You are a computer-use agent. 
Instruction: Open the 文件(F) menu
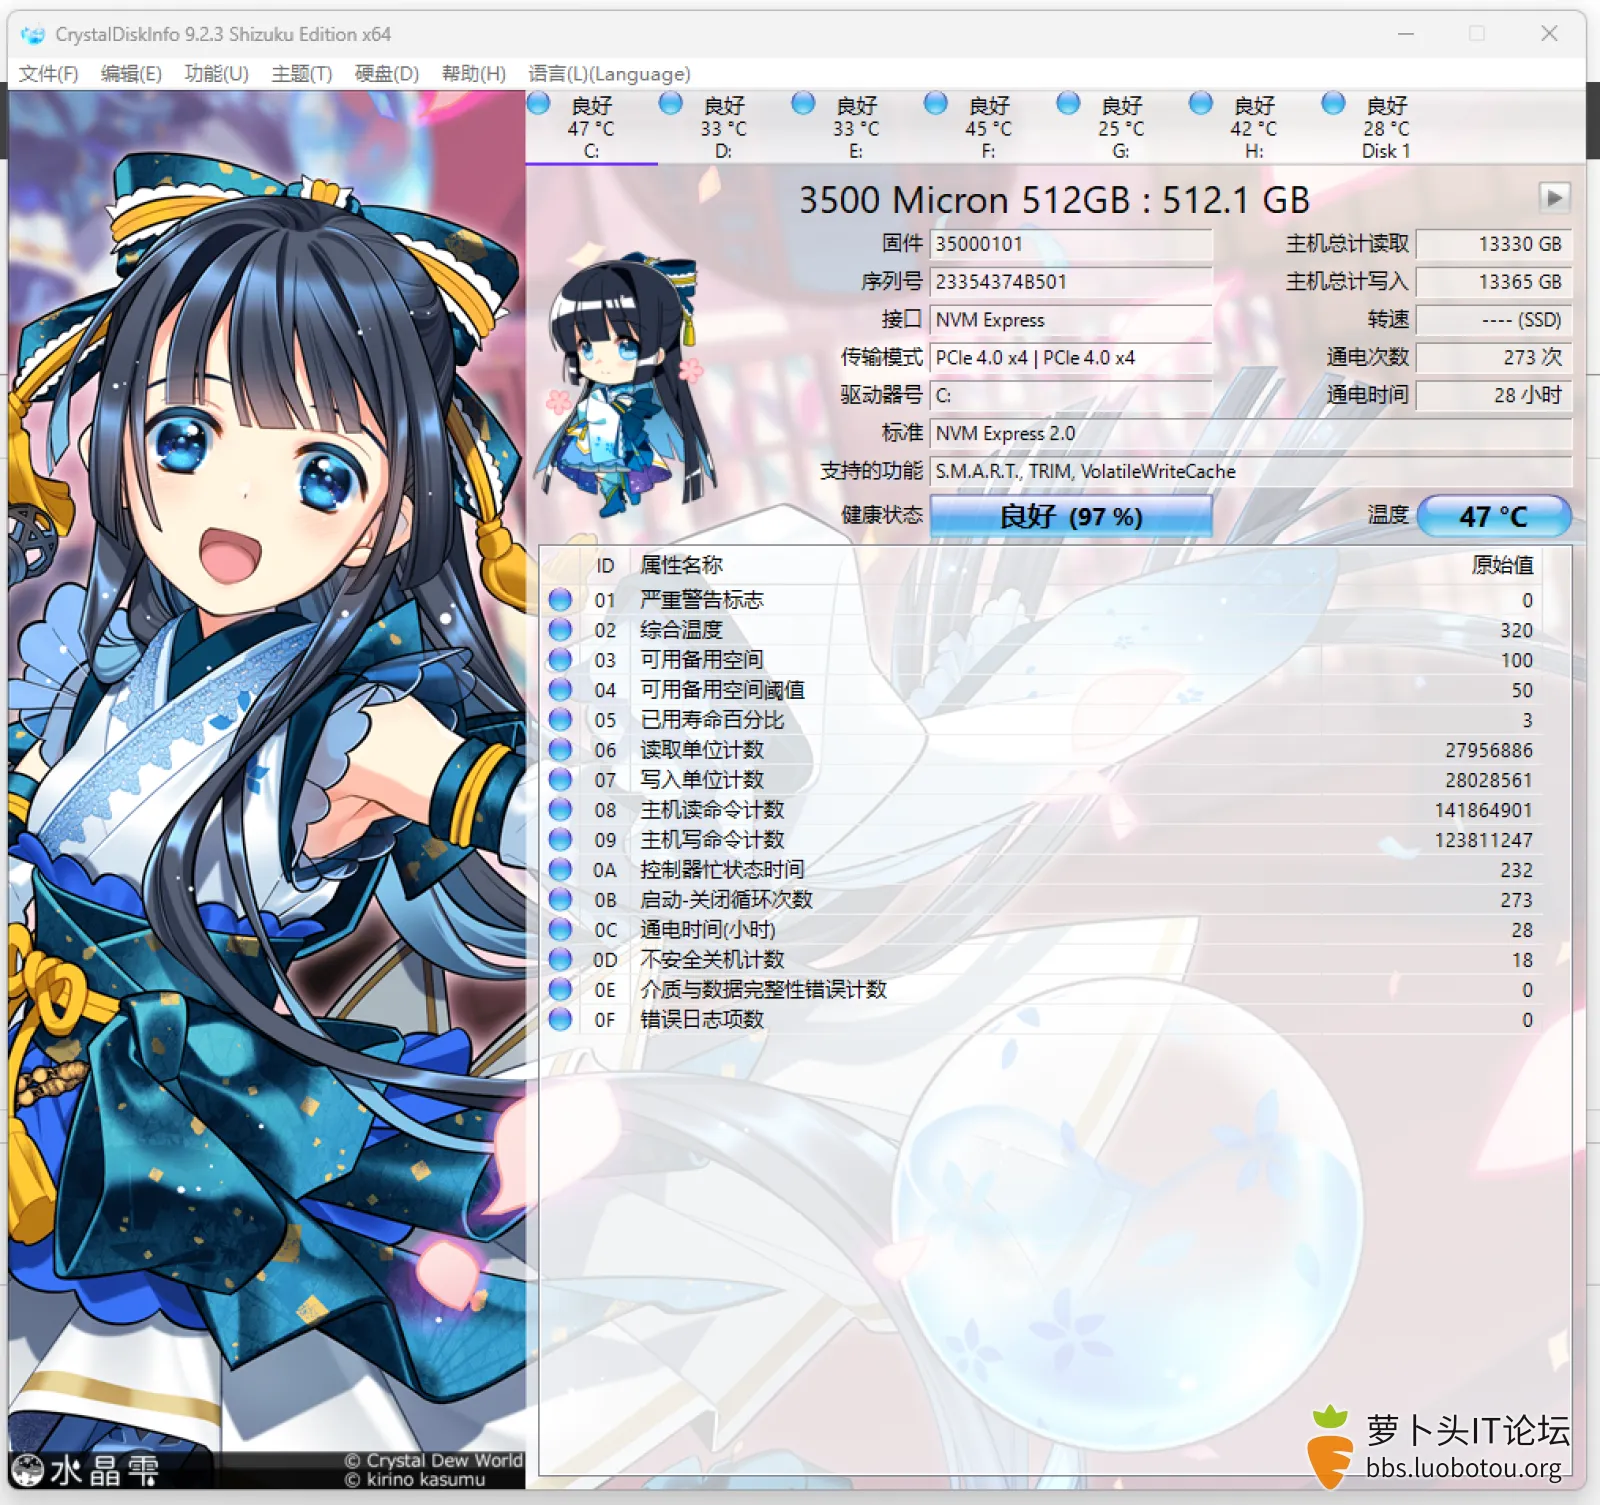click(x=48, y=74)
